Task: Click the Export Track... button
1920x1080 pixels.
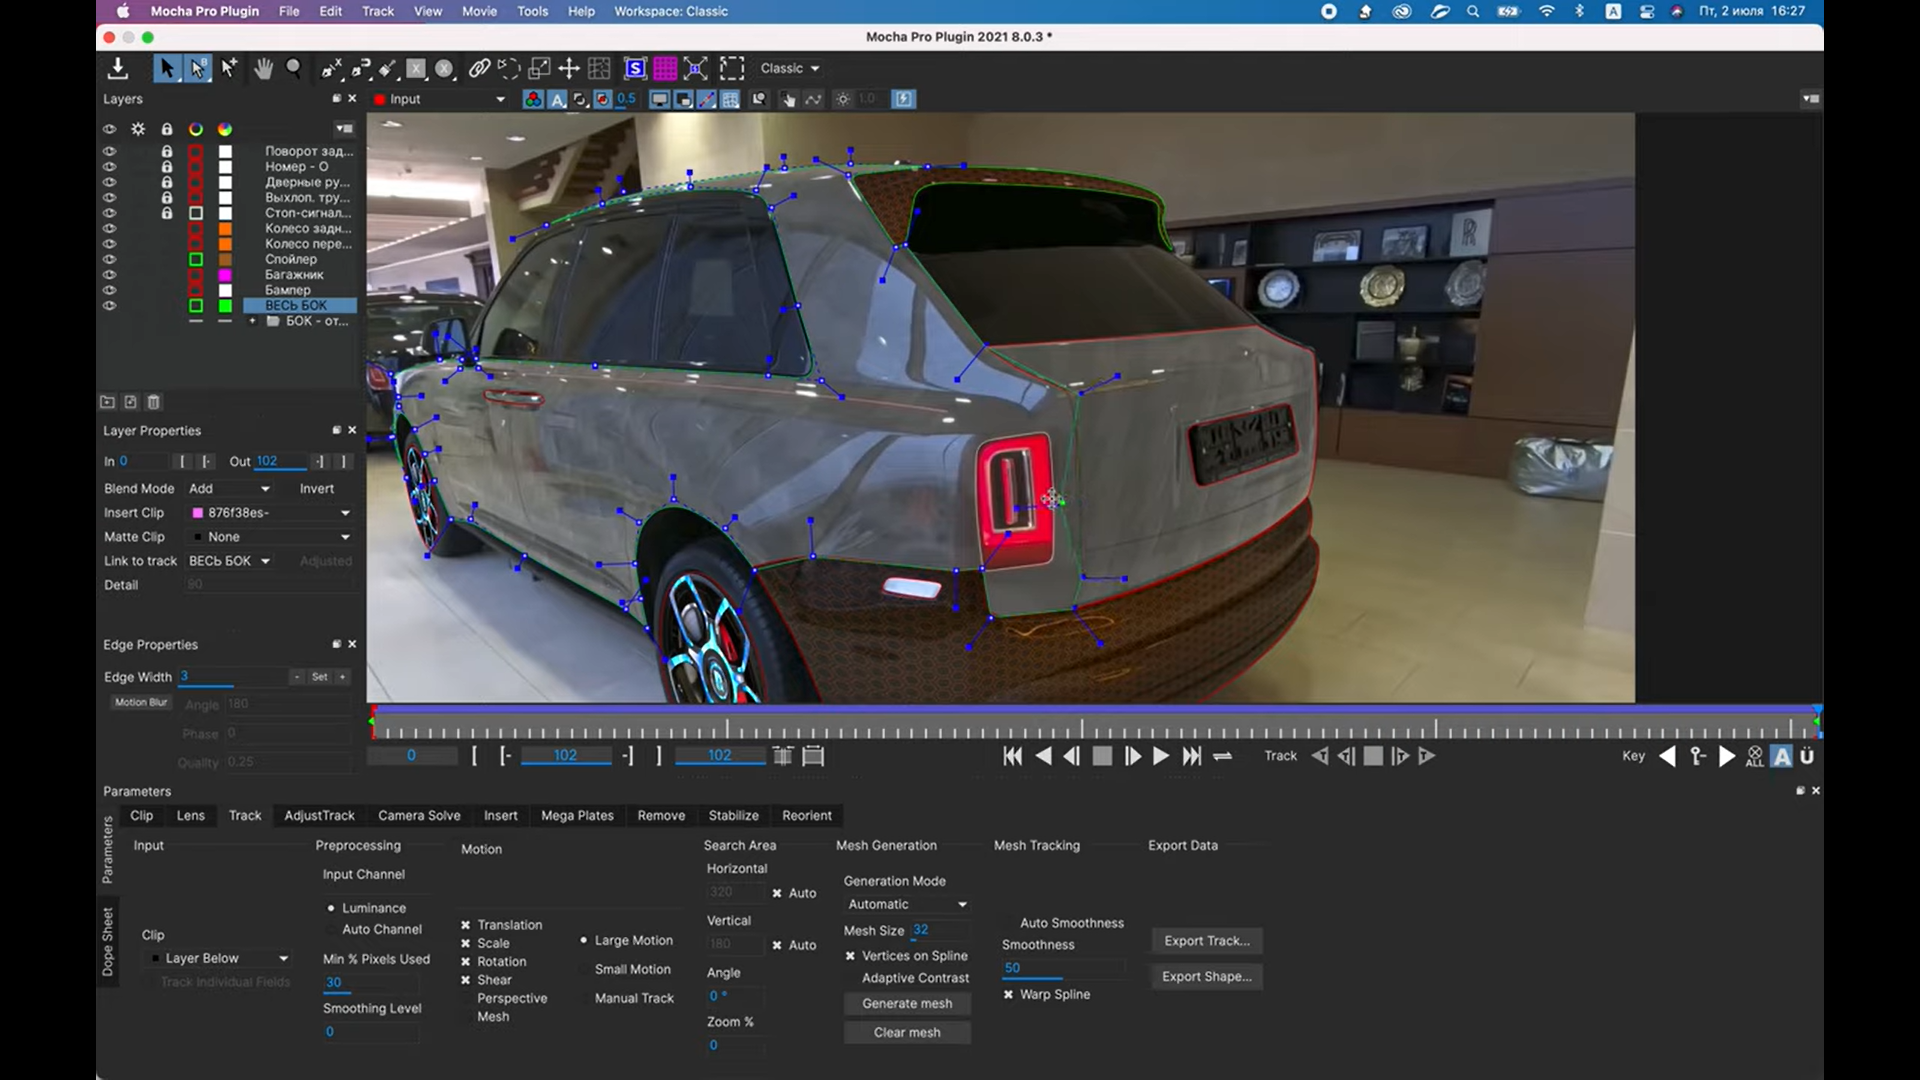Action: coord(1207,940)
